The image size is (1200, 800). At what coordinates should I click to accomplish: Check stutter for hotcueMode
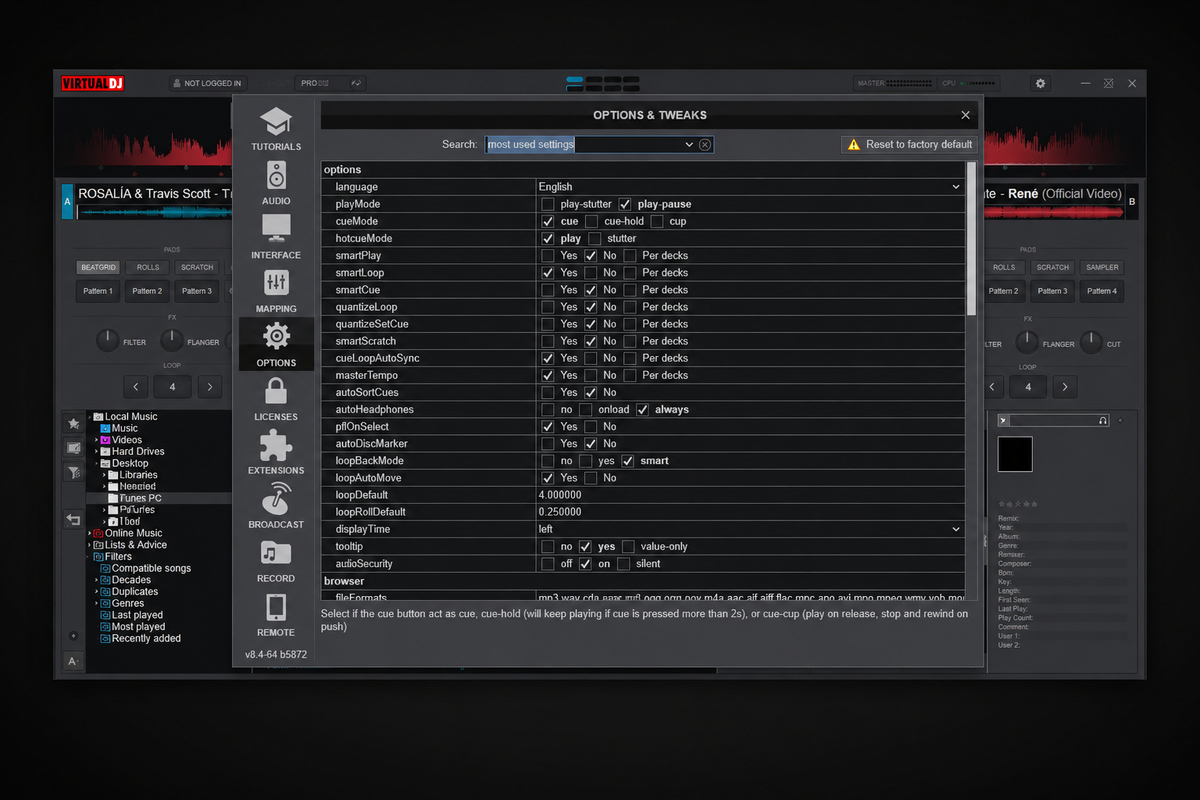coord(595,238)
